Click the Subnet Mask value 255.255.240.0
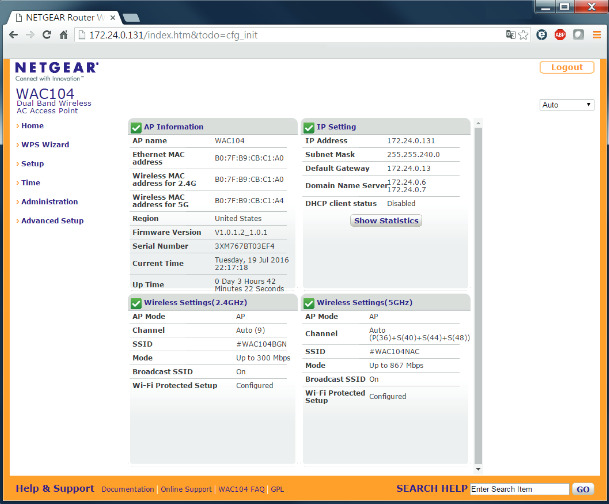This screenshot has width=609, height=504. coord(413,155)
